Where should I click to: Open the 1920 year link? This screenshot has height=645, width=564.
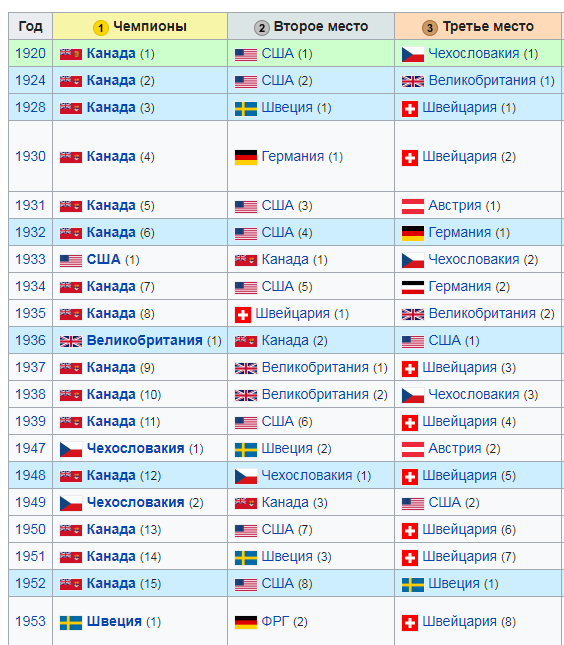point(30,53)
